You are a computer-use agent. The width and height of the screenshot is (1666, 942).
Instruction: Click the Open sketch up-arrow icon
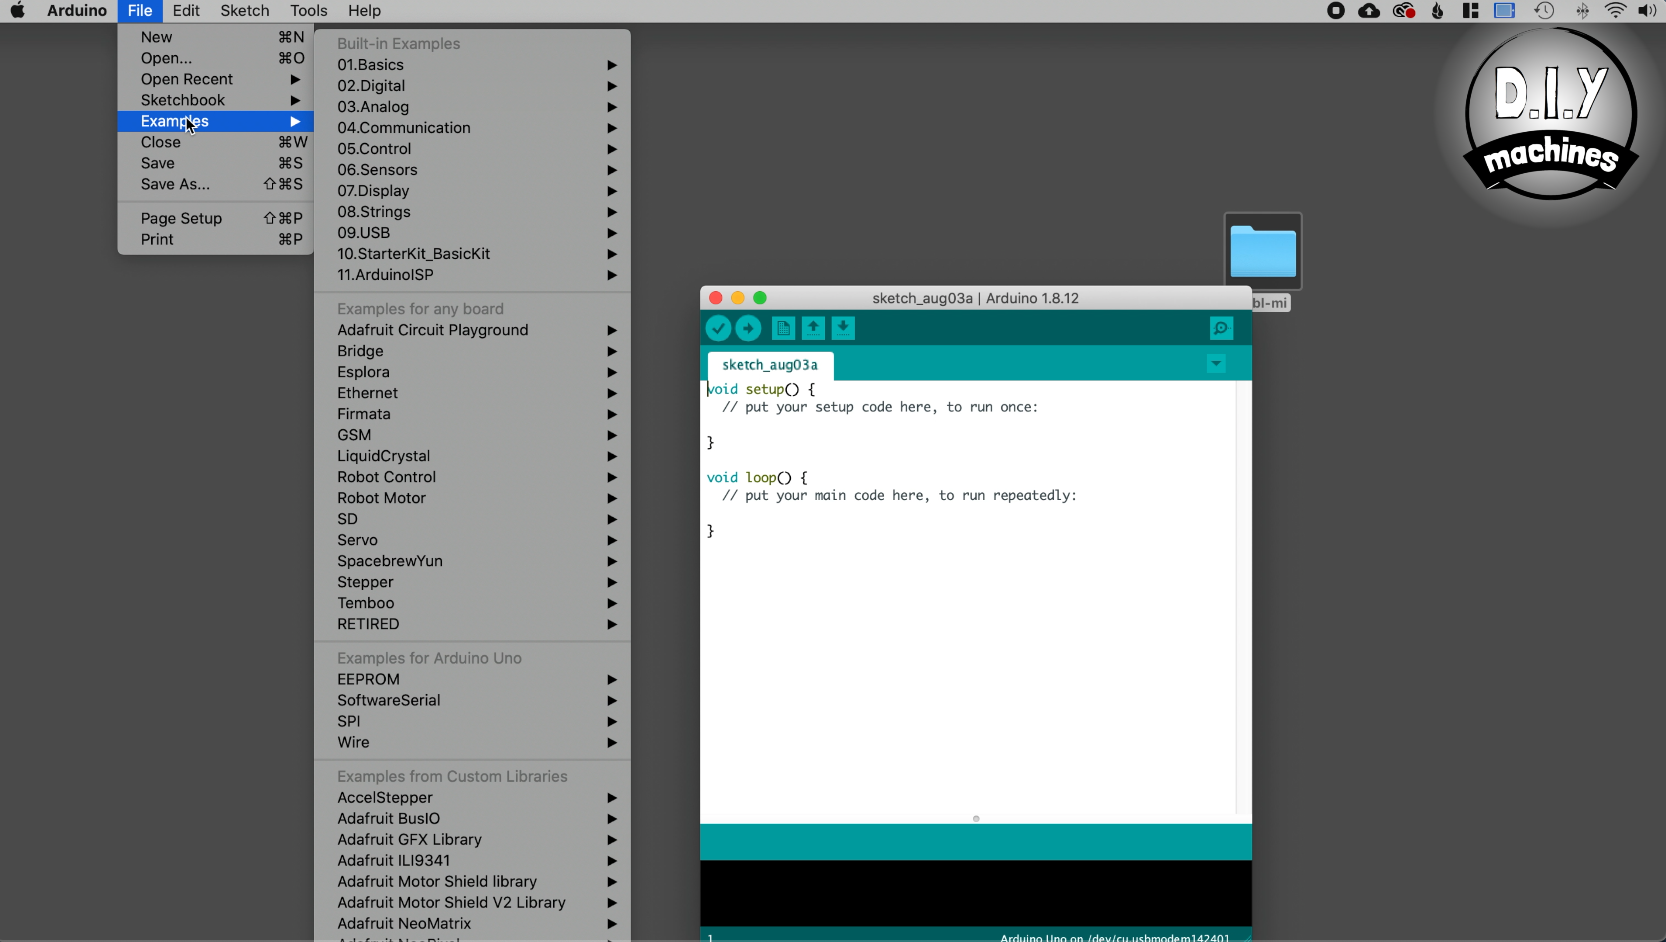click(814, 328)
